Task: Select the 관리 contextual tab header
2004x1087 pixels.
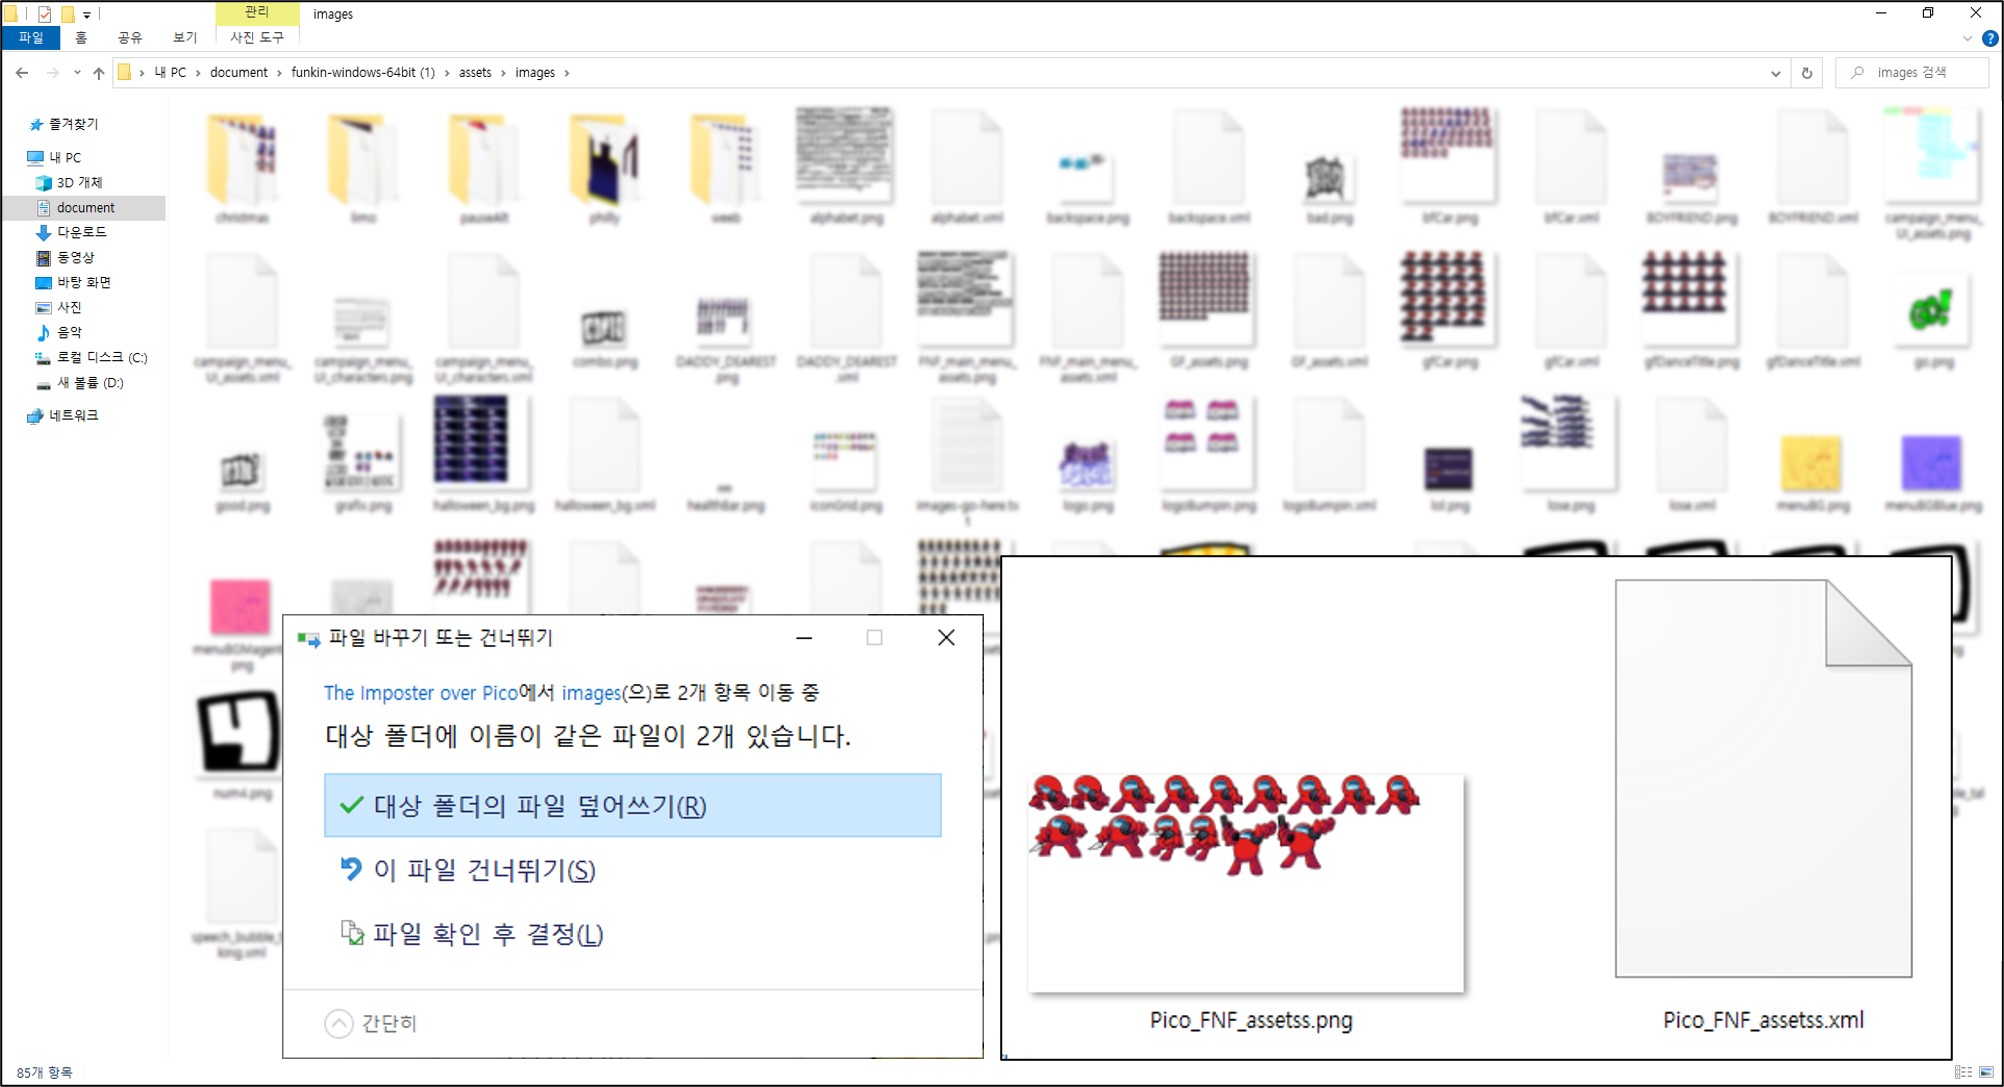Action: click(x=257, y=12)
